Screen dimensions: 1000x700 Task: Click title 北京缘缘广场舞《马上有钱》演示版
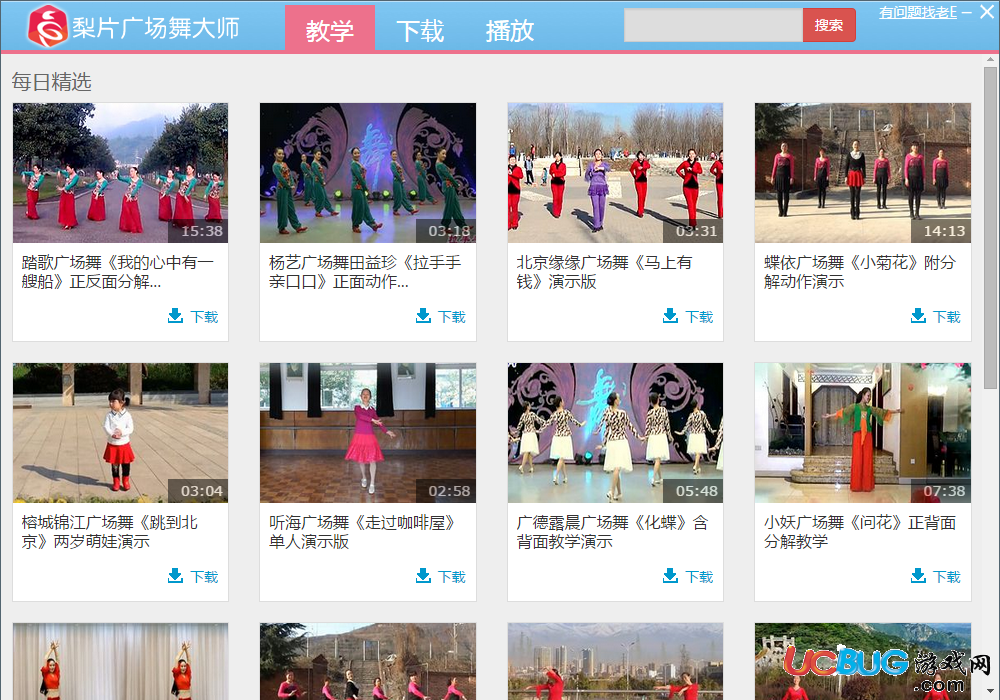pos(604,272)
